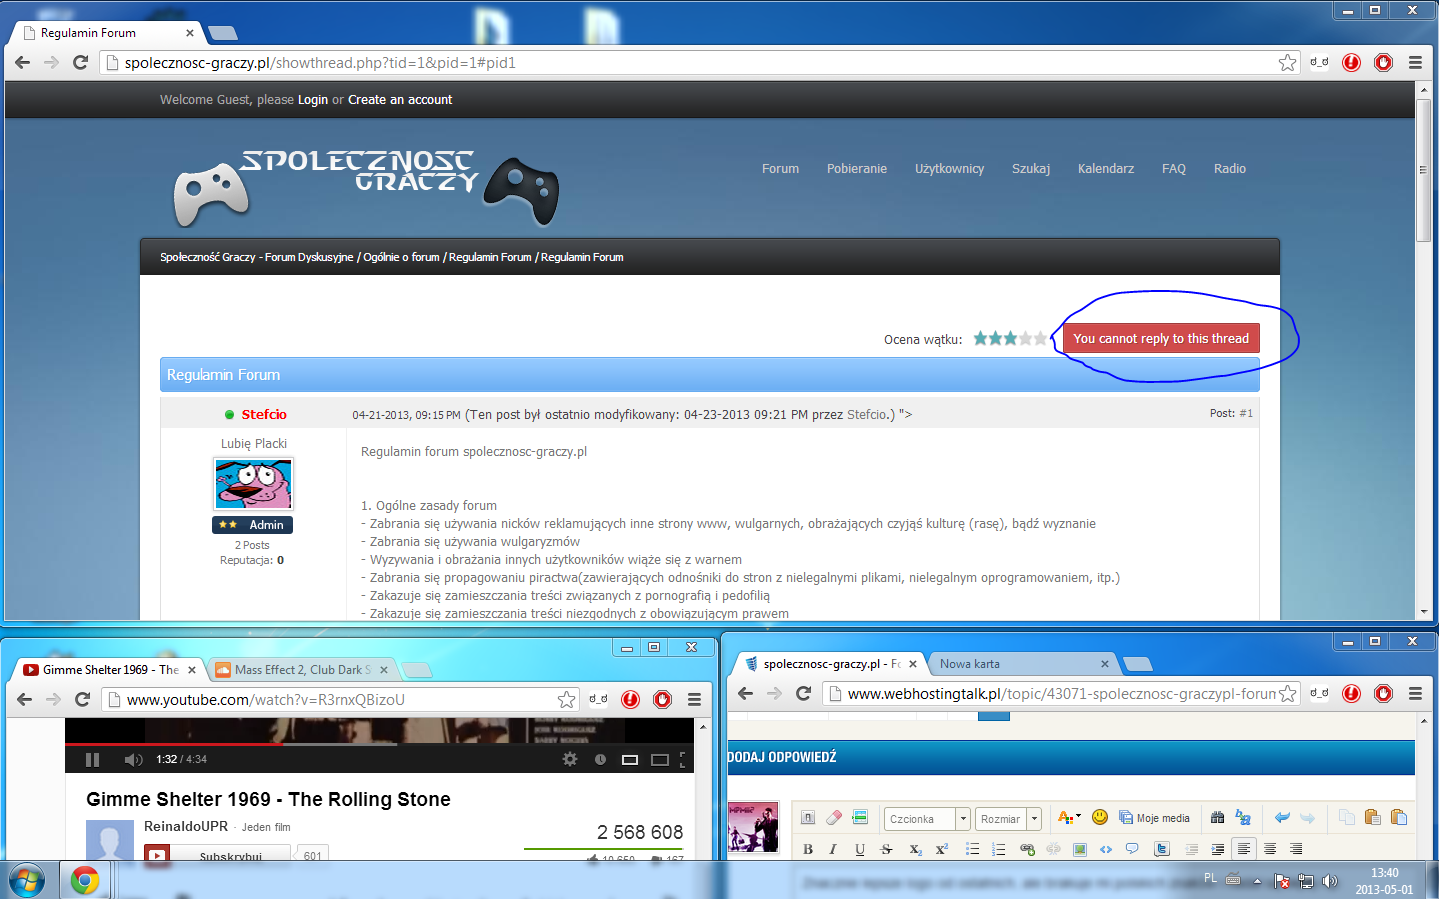This screenshot has width=1439, height=899.
Task: Open Moje media in reply editor
Action: pos(1154,818)
